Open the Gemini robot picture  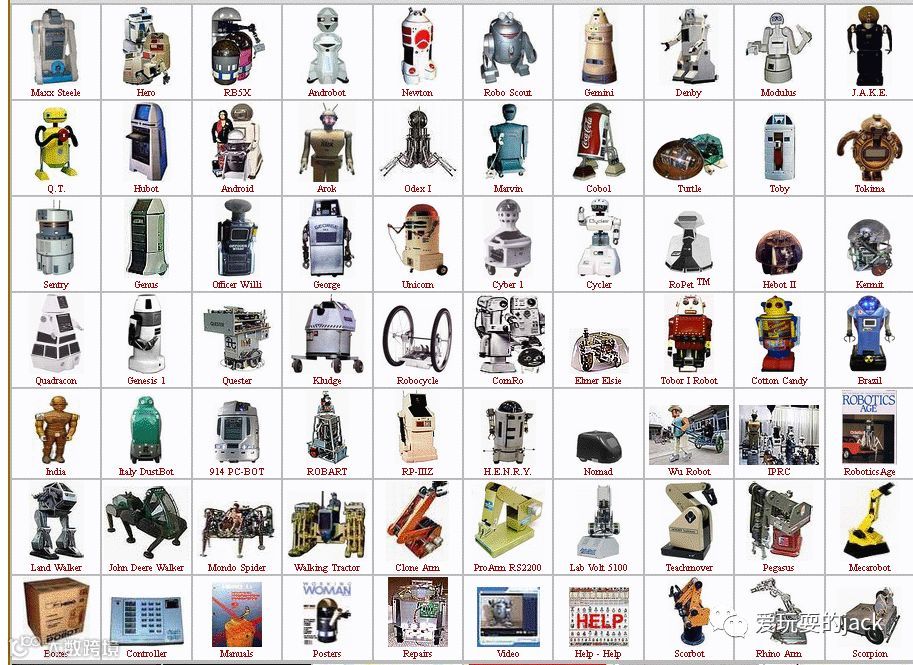click(x=599, y=47)
